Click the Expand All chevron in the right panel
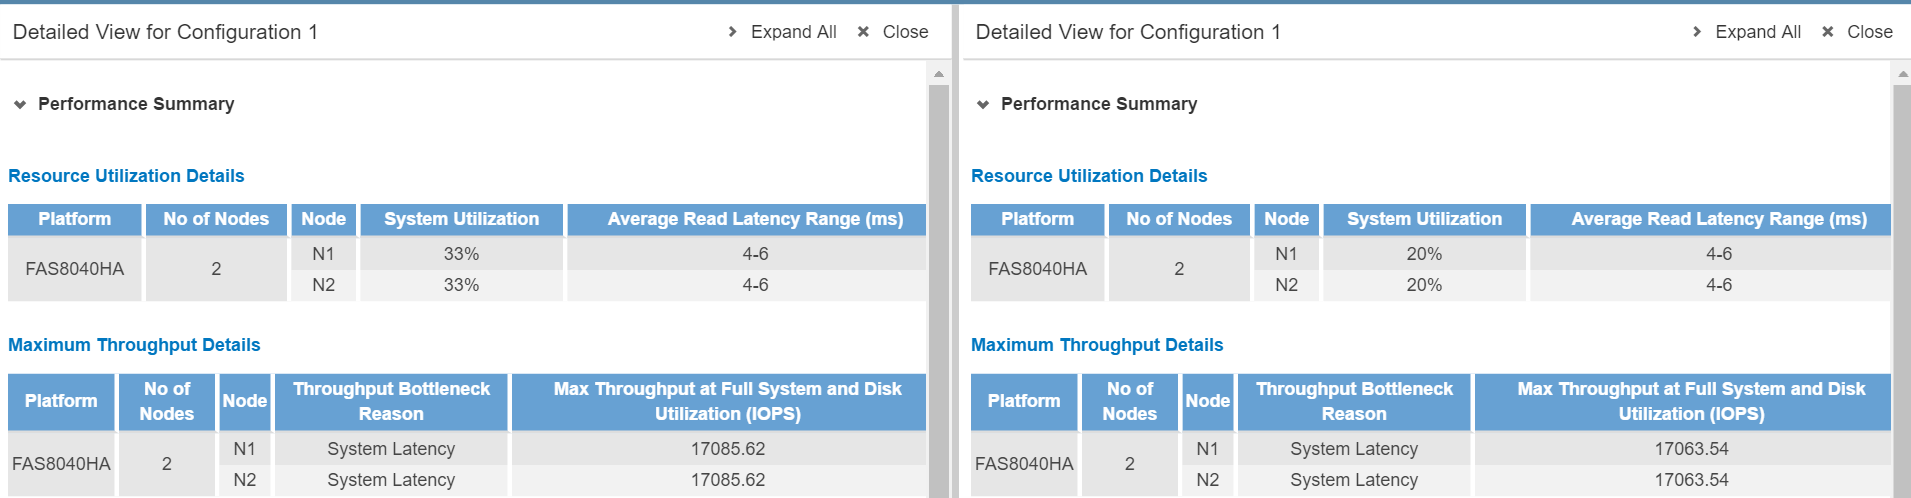This screenshot has width=1911, height=498. click(x=1697, y=32)
